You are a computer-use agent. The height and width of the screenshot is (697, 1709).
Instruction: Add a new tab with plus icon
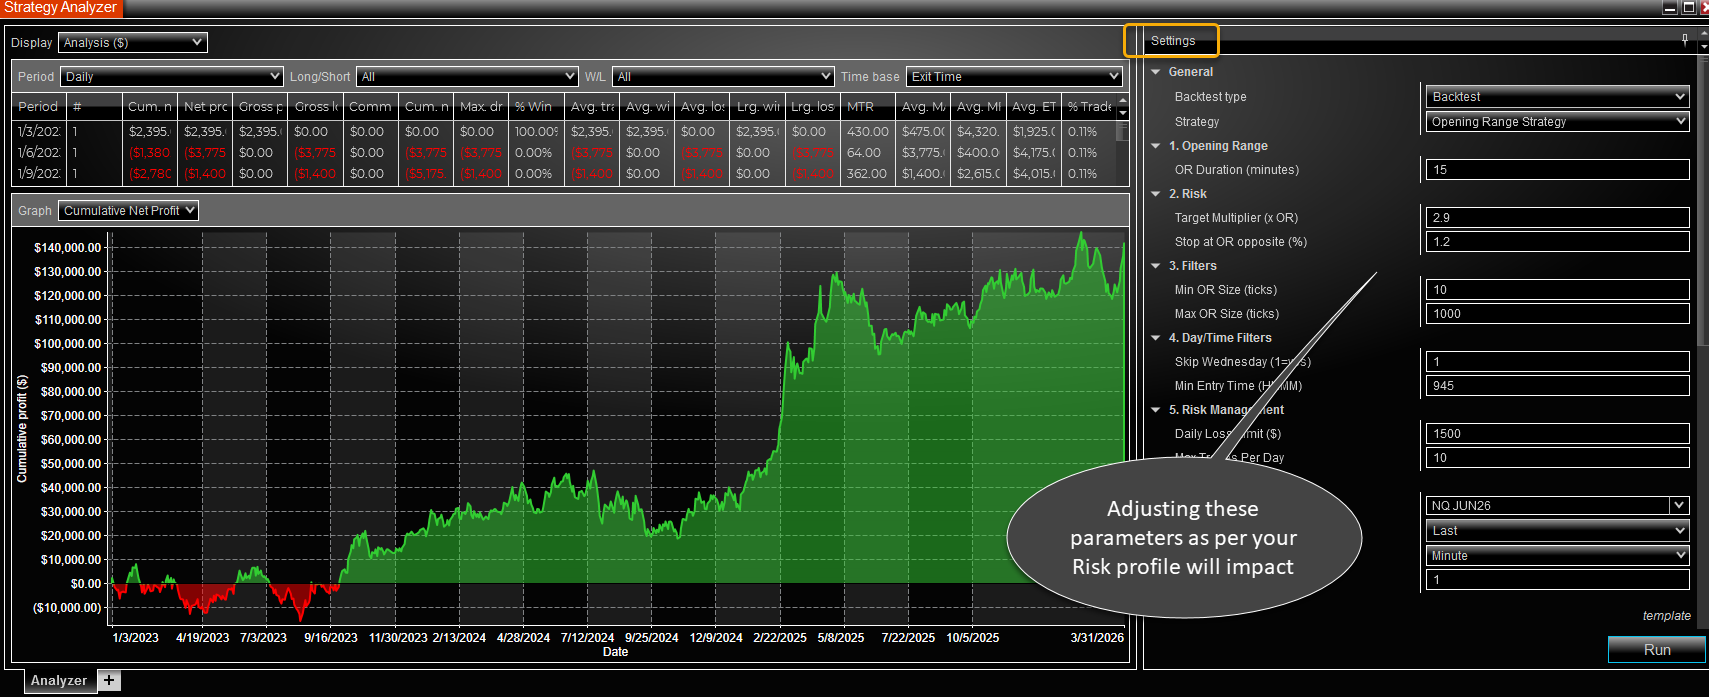click(109, 680)
